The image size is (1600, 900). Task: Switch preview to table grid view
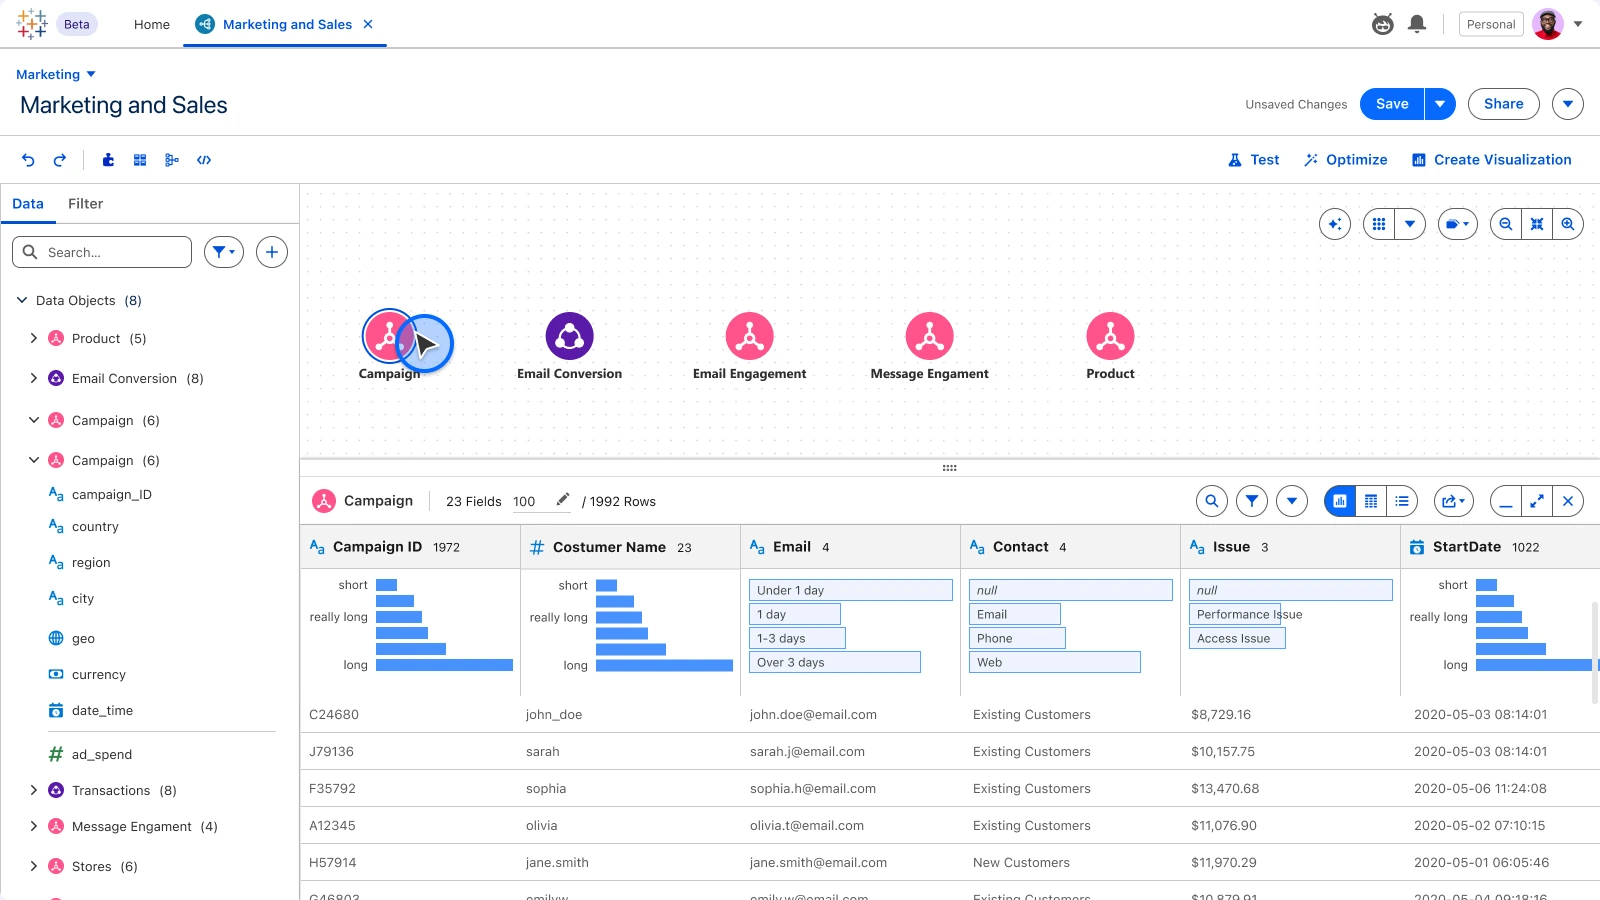(1371, 501)
